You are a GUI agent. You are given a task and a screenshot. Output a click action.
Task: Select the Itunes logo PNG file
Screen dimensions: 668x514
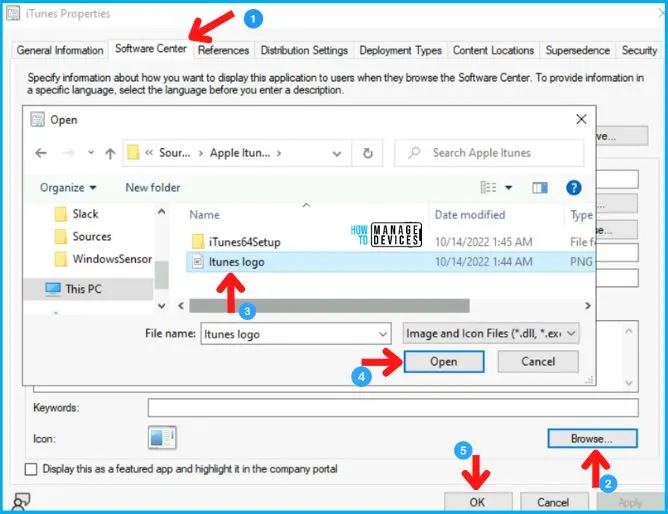390,261
